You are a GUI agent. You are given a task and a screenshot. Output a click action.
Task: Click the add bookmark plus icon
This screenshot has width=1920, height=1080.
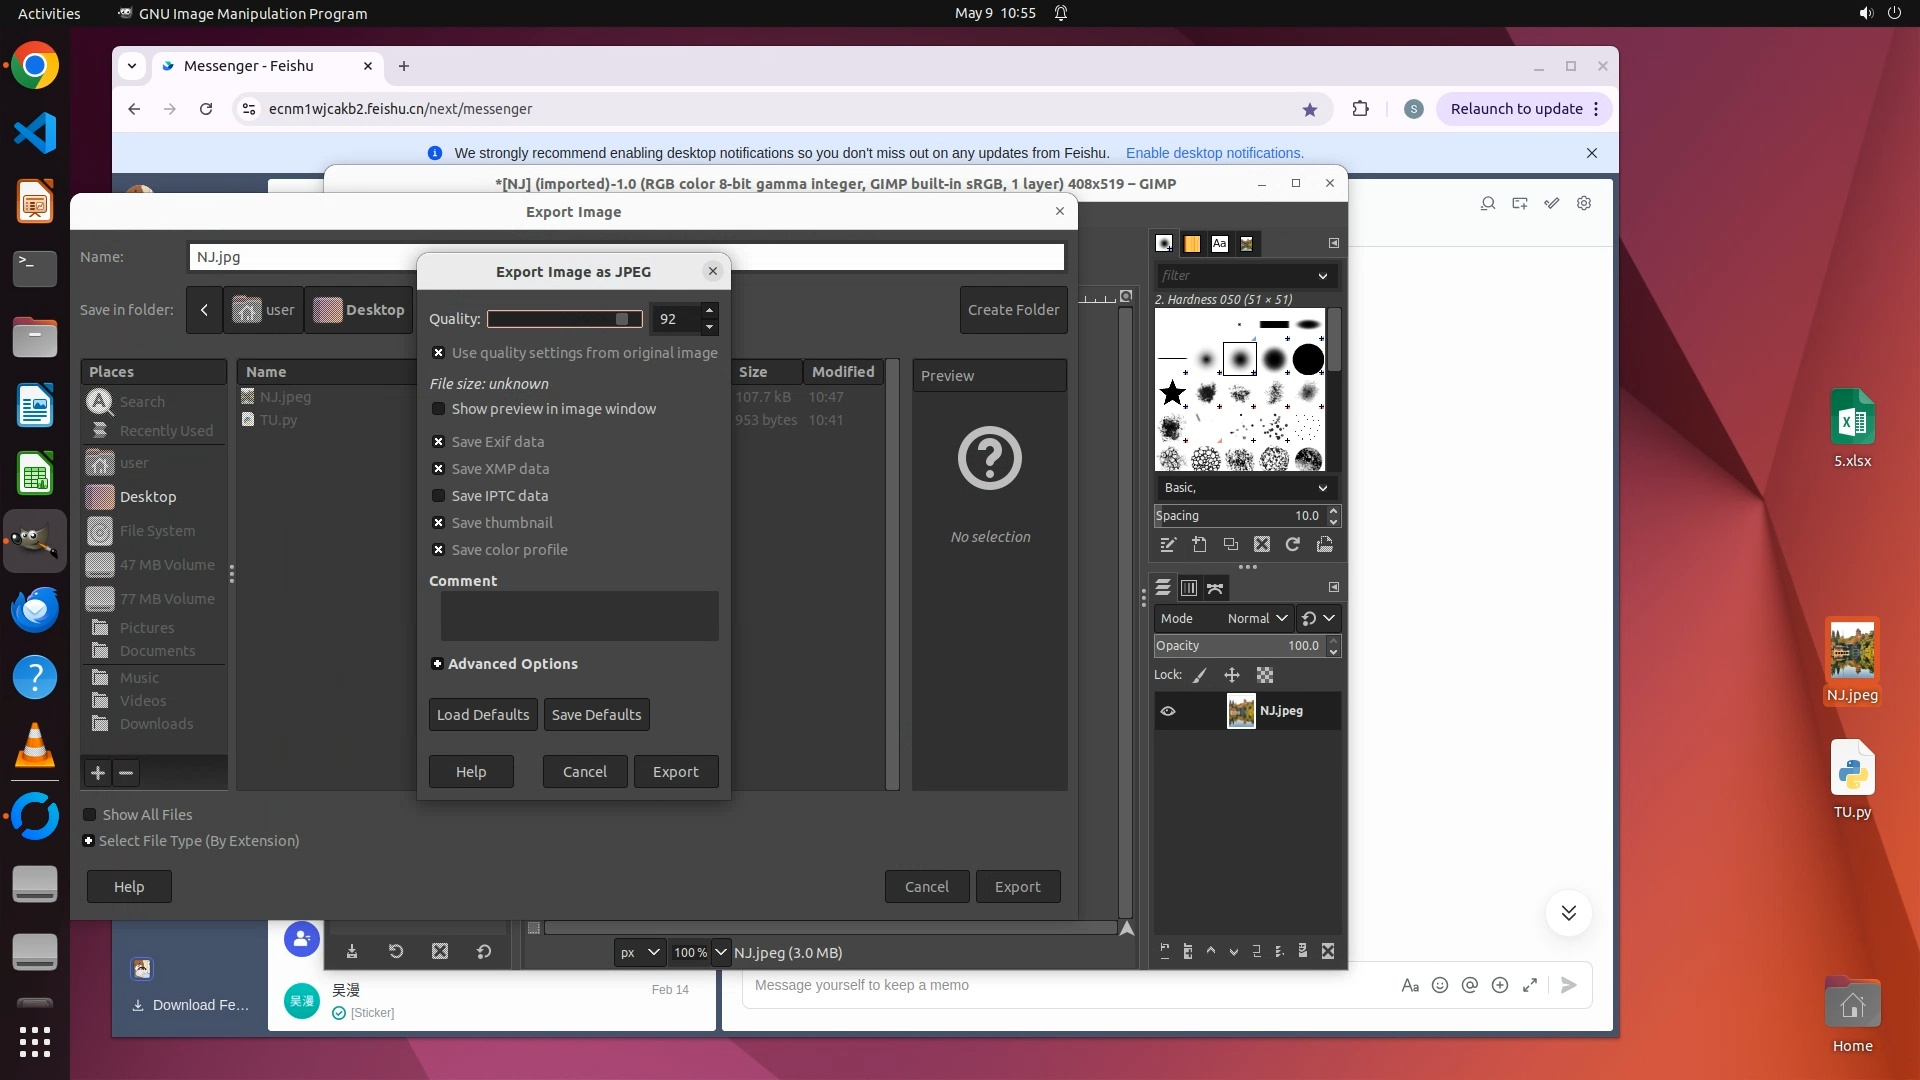(98, 773)
